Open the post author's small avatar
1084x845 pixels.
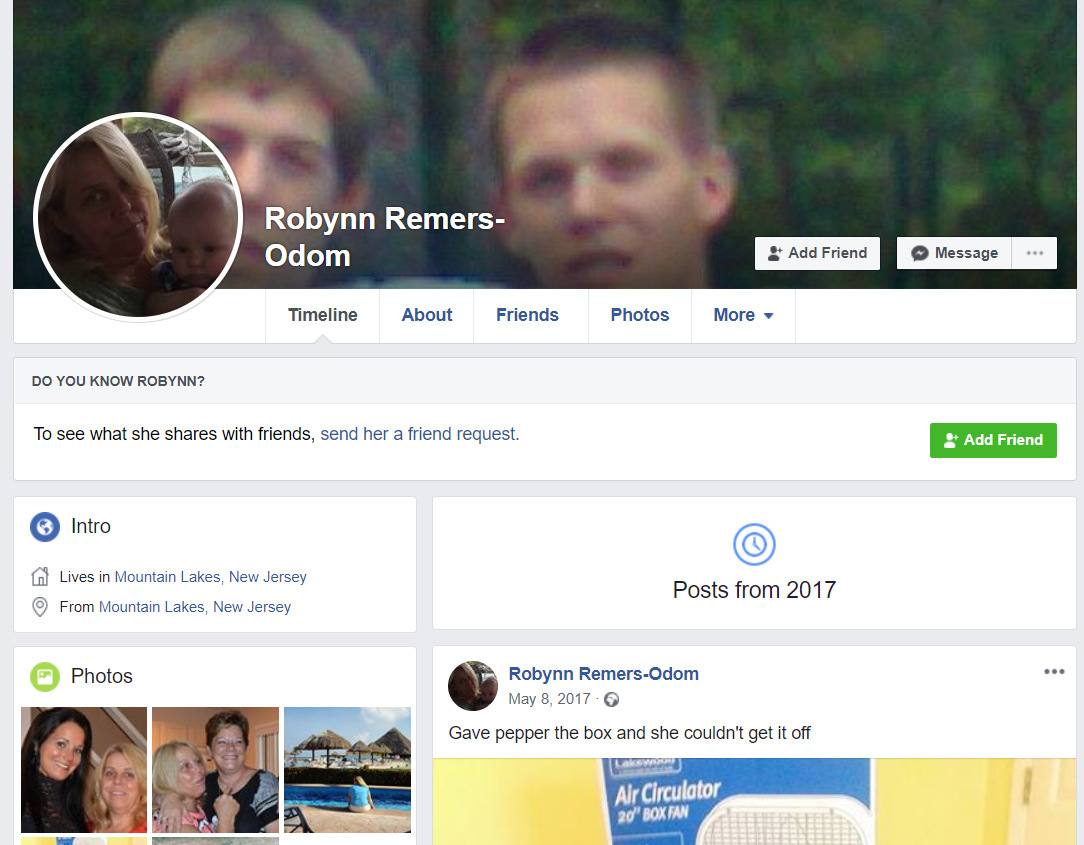point(473,686)
